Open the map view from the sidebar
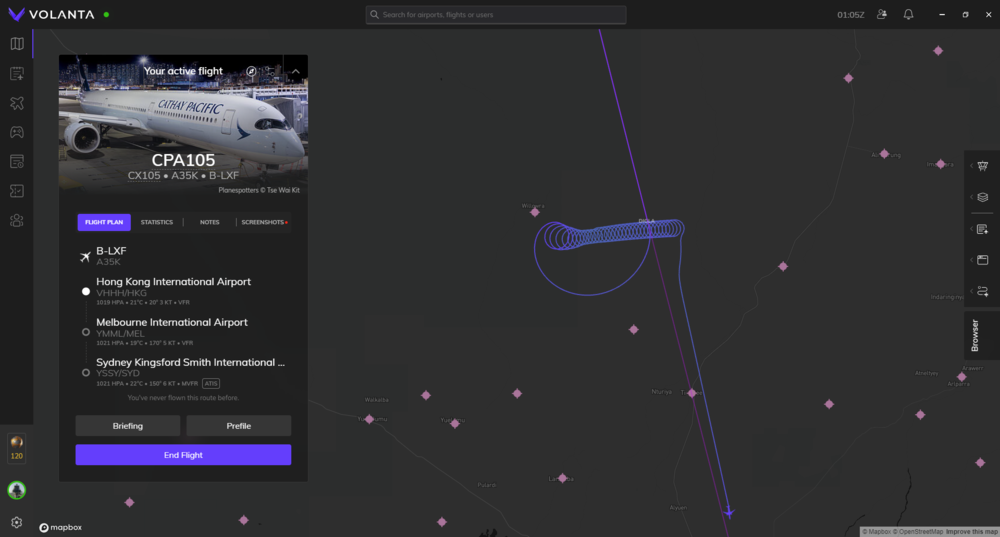1000x537 pixels. point(16,44)
